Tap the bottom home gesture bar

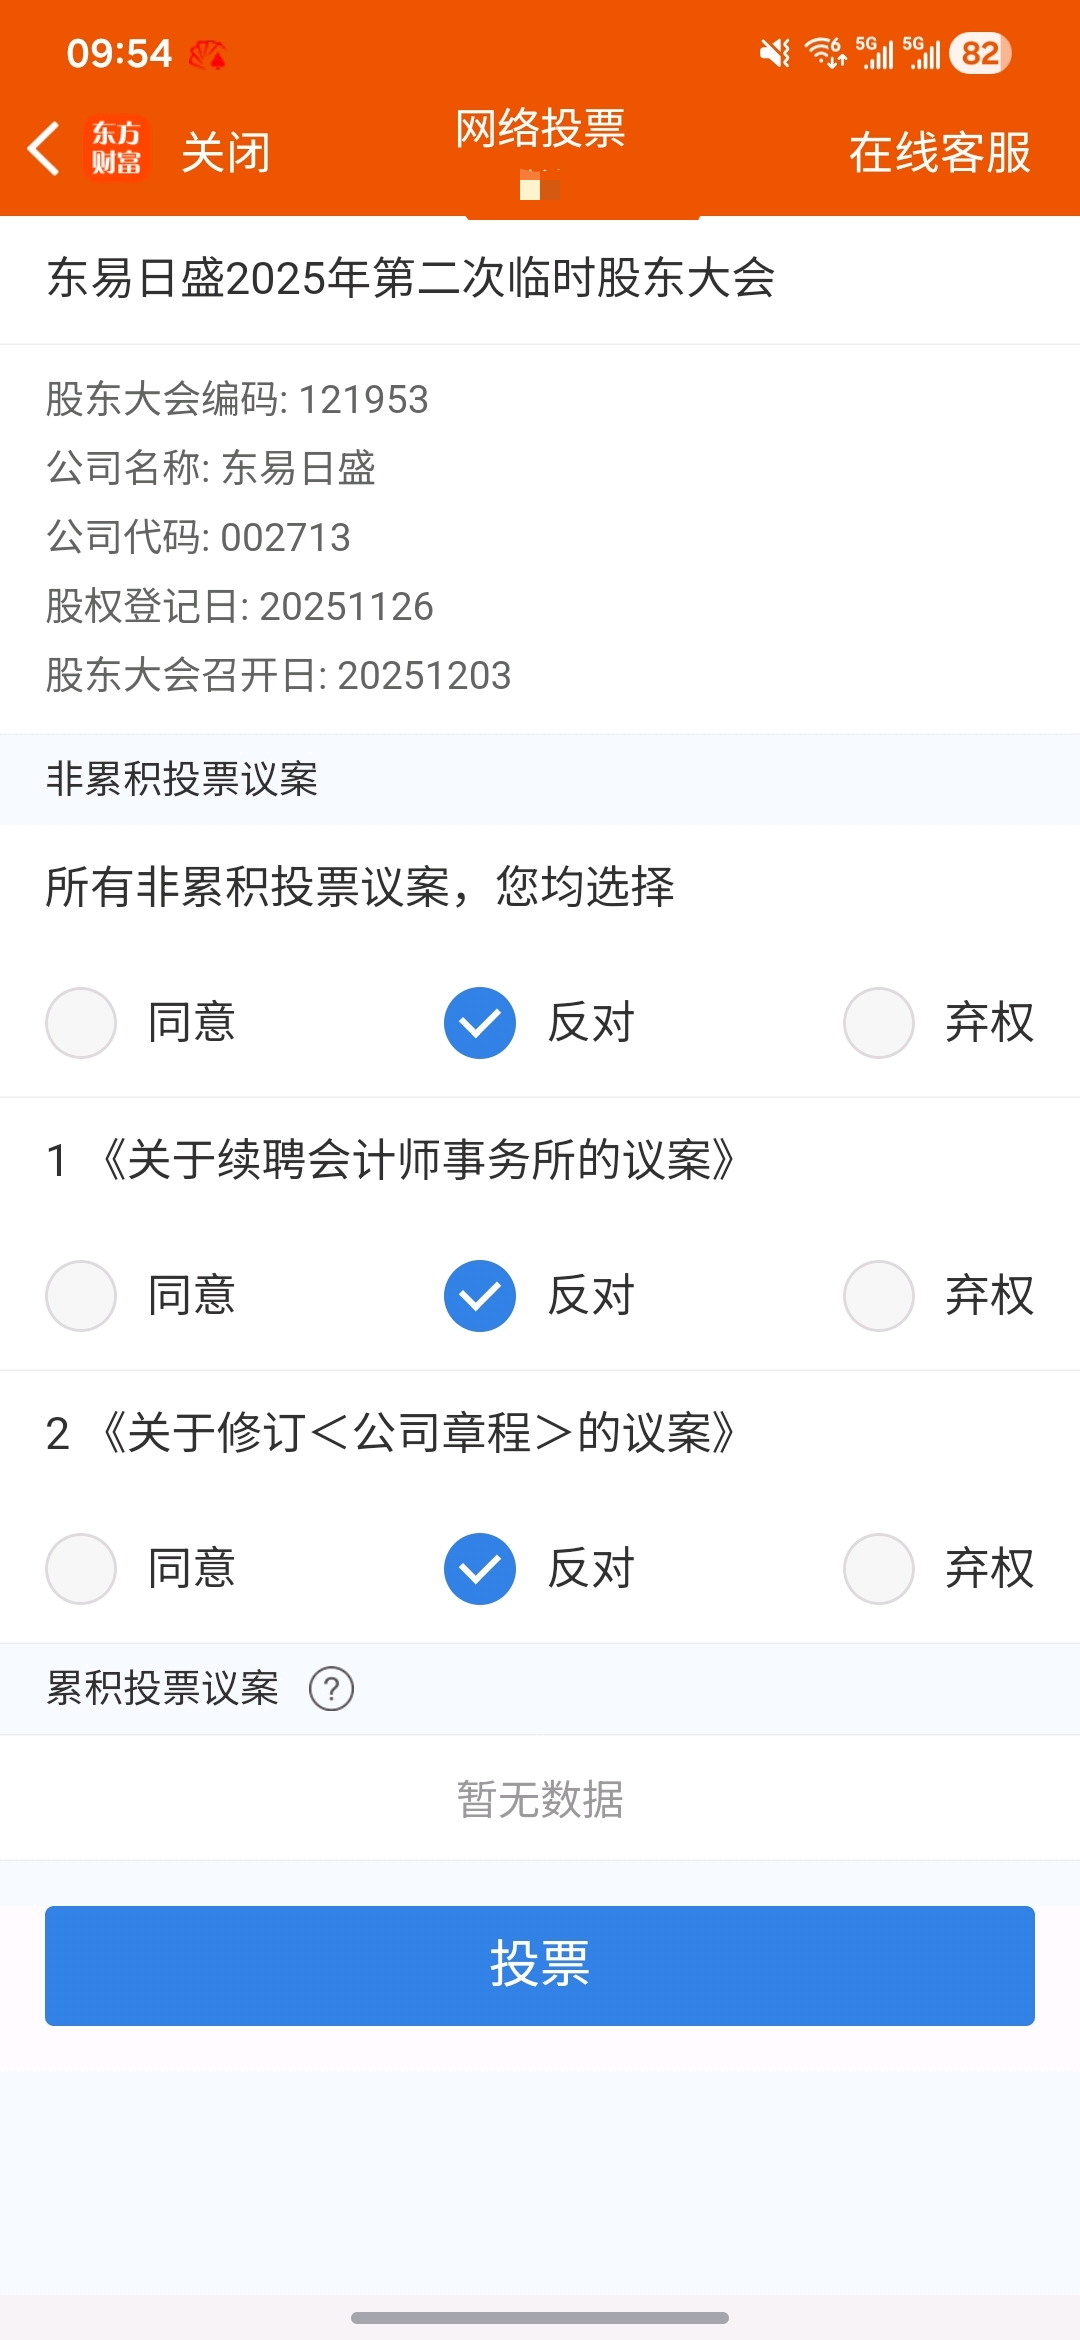[x=540, y=2317]
